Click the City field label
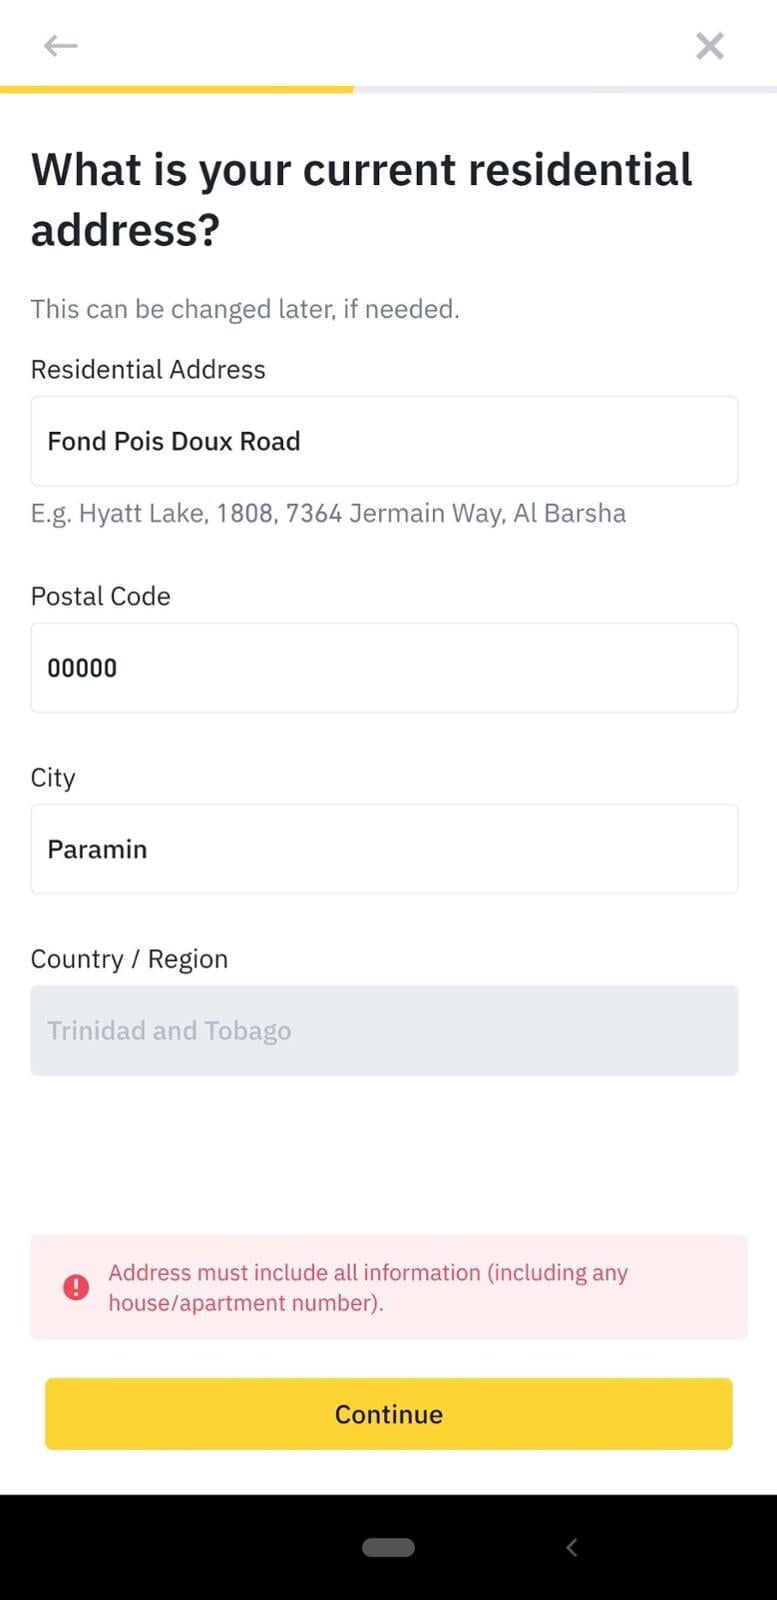 coord(53,777)
